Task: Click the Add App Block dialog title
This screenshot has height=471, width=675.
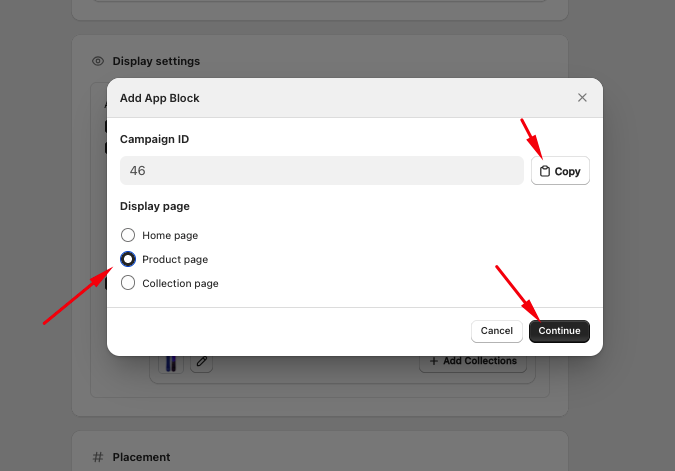Action: coord(160,98)
